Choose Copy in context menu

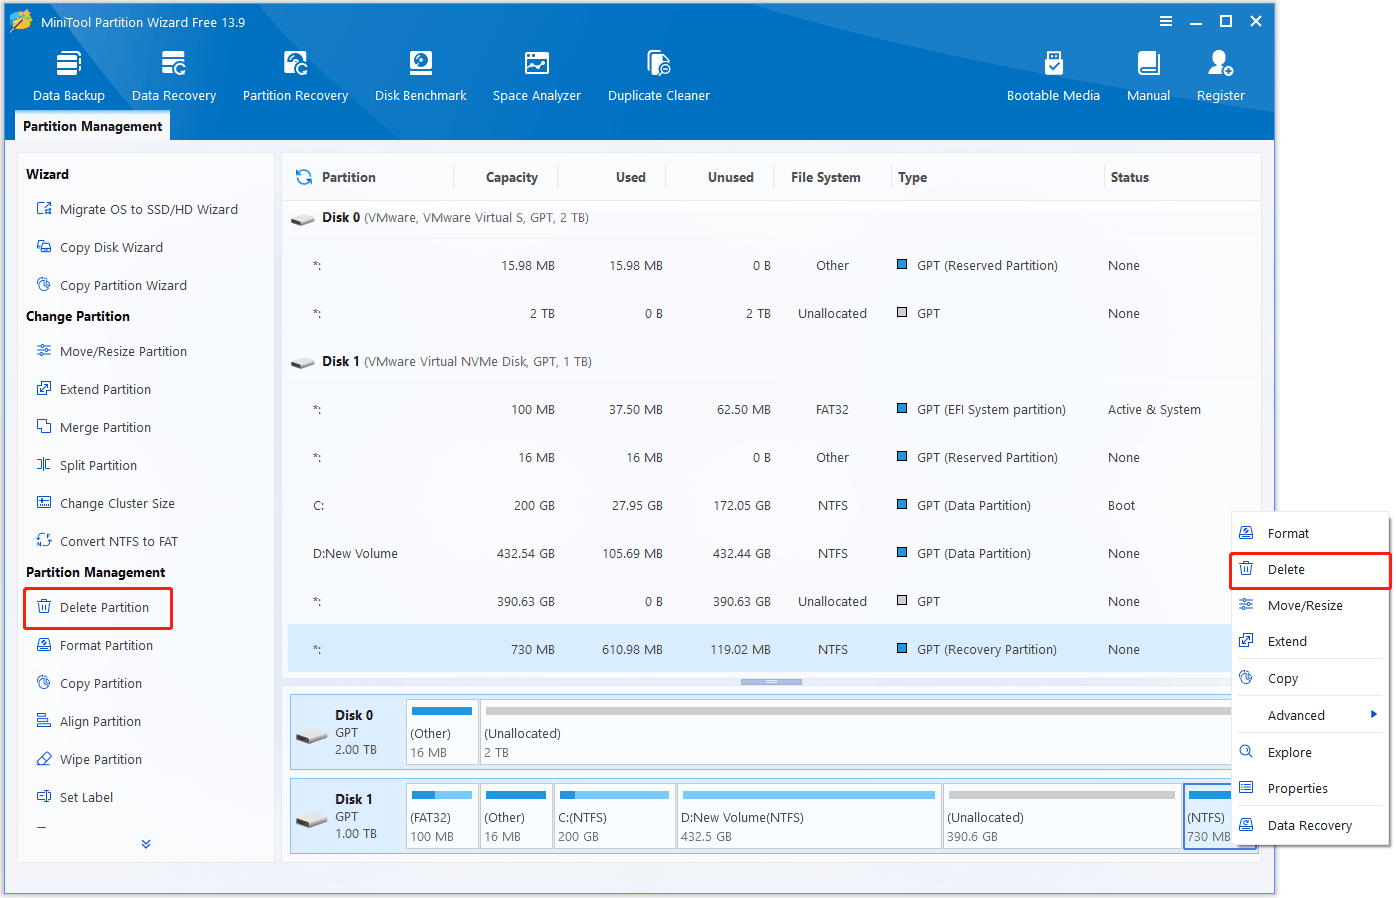pos(1310,678)
